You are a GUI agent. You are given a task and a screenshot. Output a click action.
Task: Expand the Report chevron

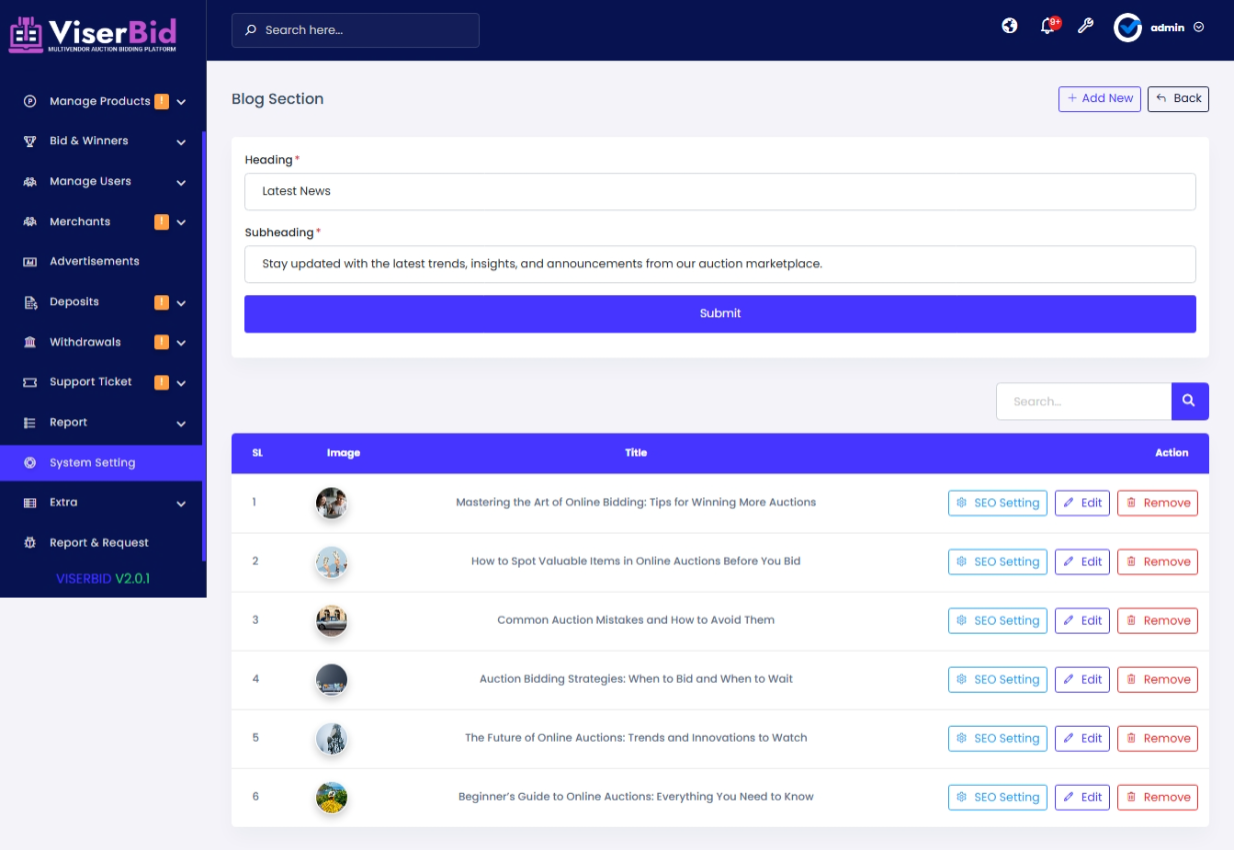pos(181,424)
